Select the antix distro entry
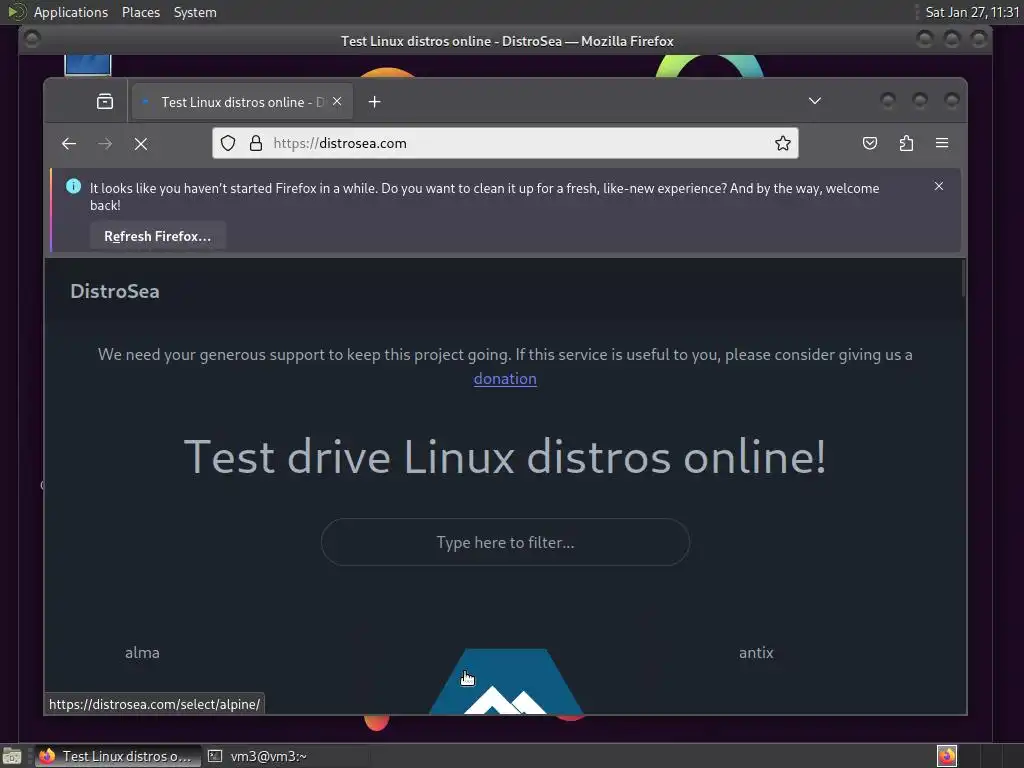The width and height of the screenshot is (1024, 768). (756, 652)
